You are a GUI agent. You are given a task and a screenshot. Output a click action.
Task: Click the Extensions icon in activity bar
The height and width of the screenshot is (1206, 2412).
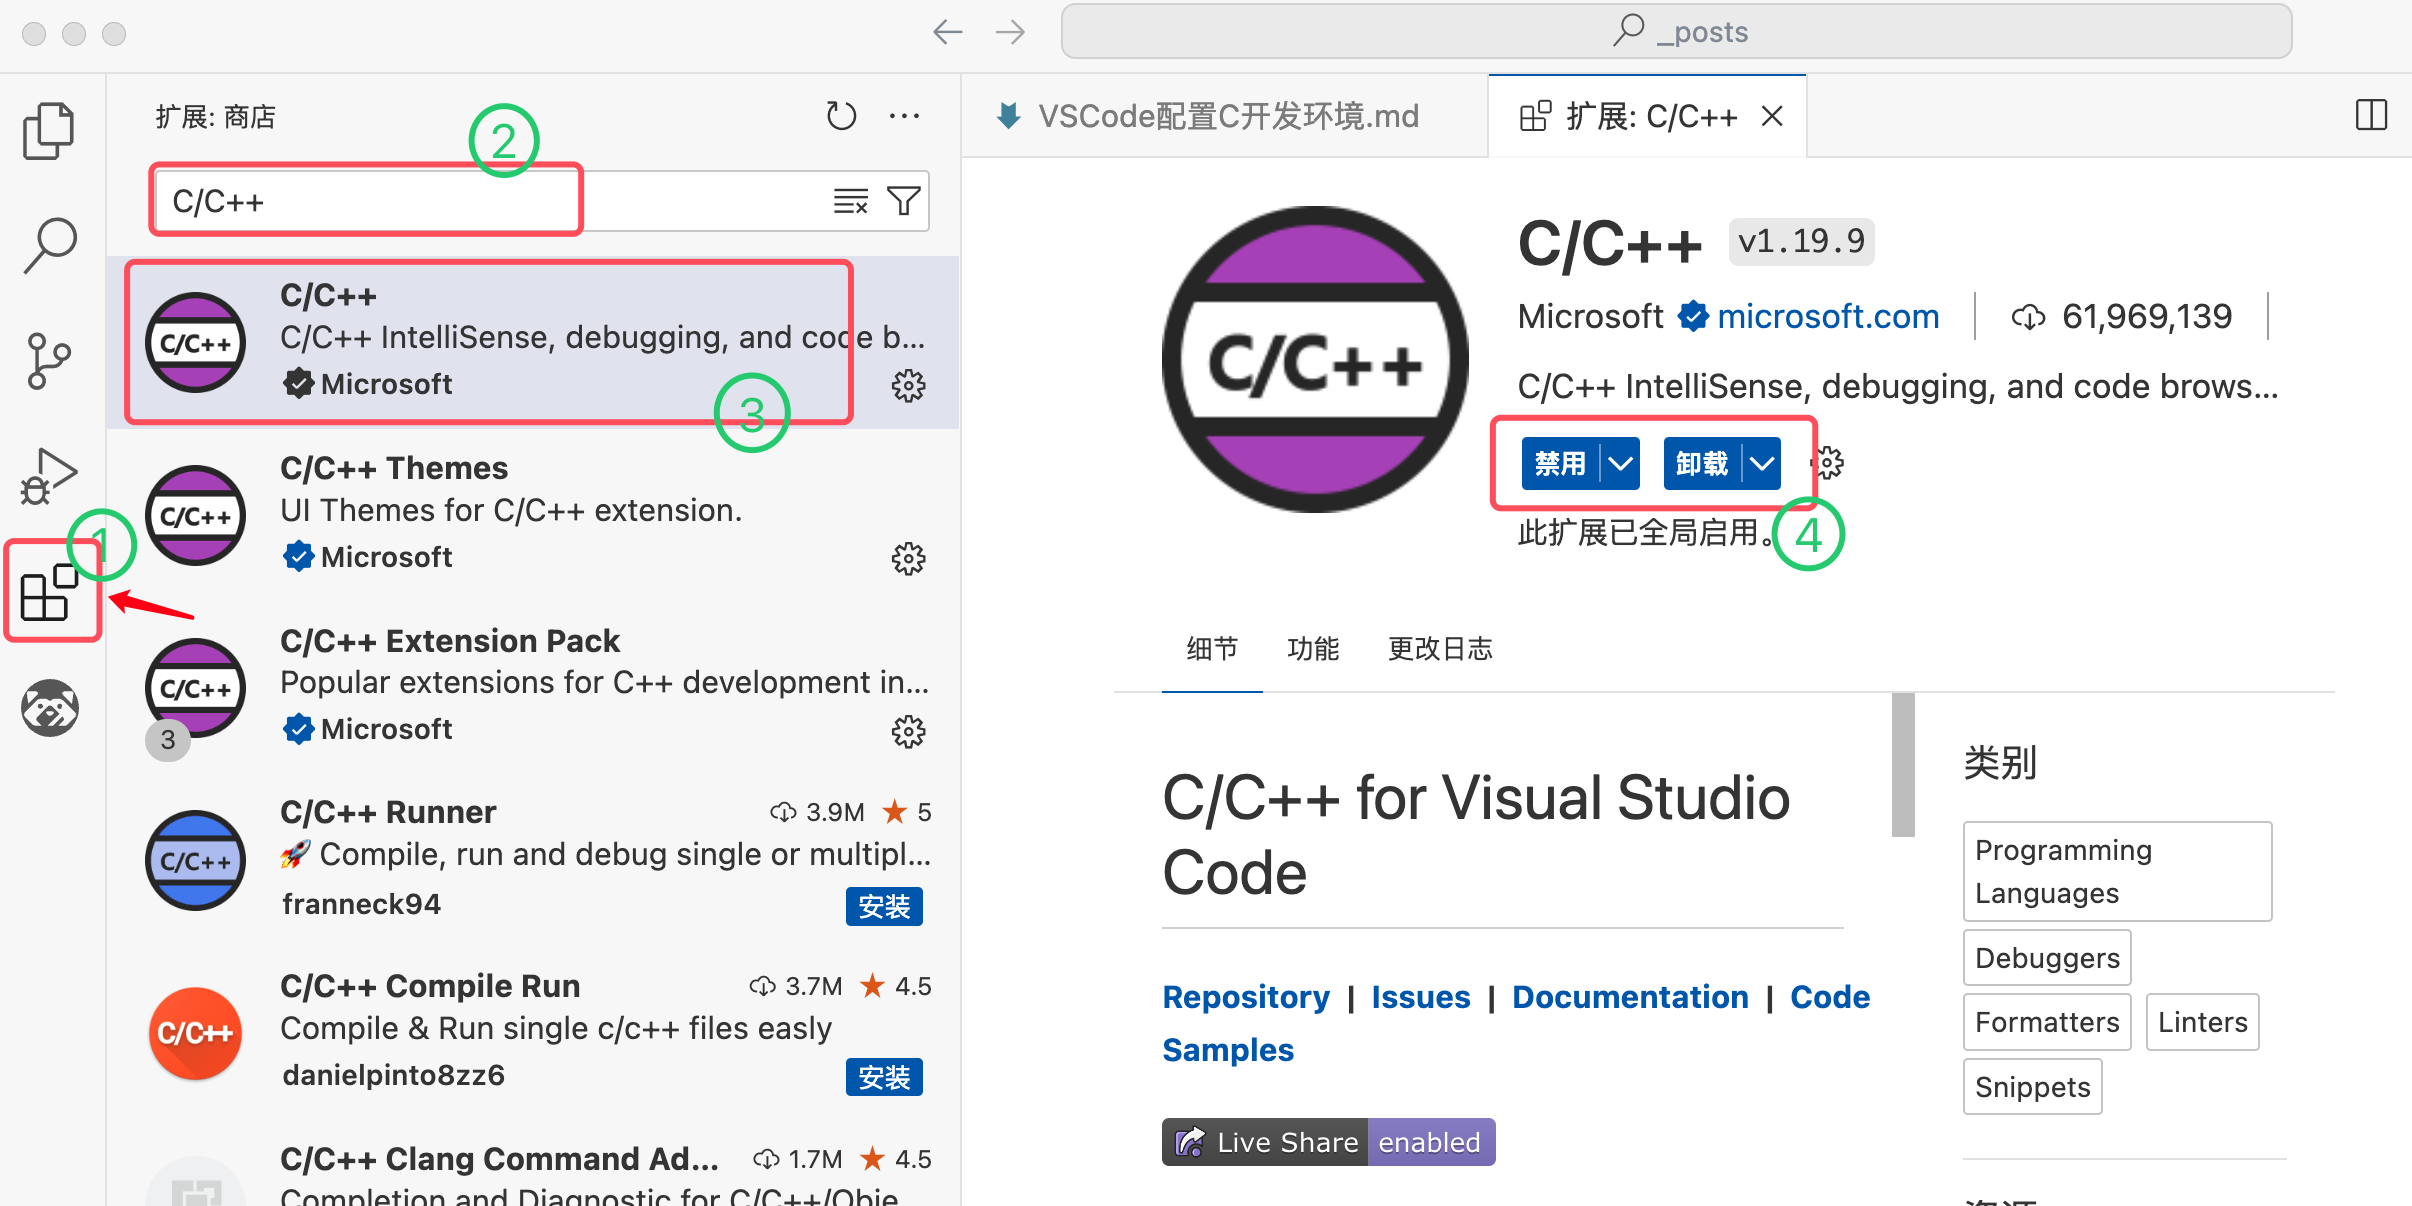click(48, 592)
